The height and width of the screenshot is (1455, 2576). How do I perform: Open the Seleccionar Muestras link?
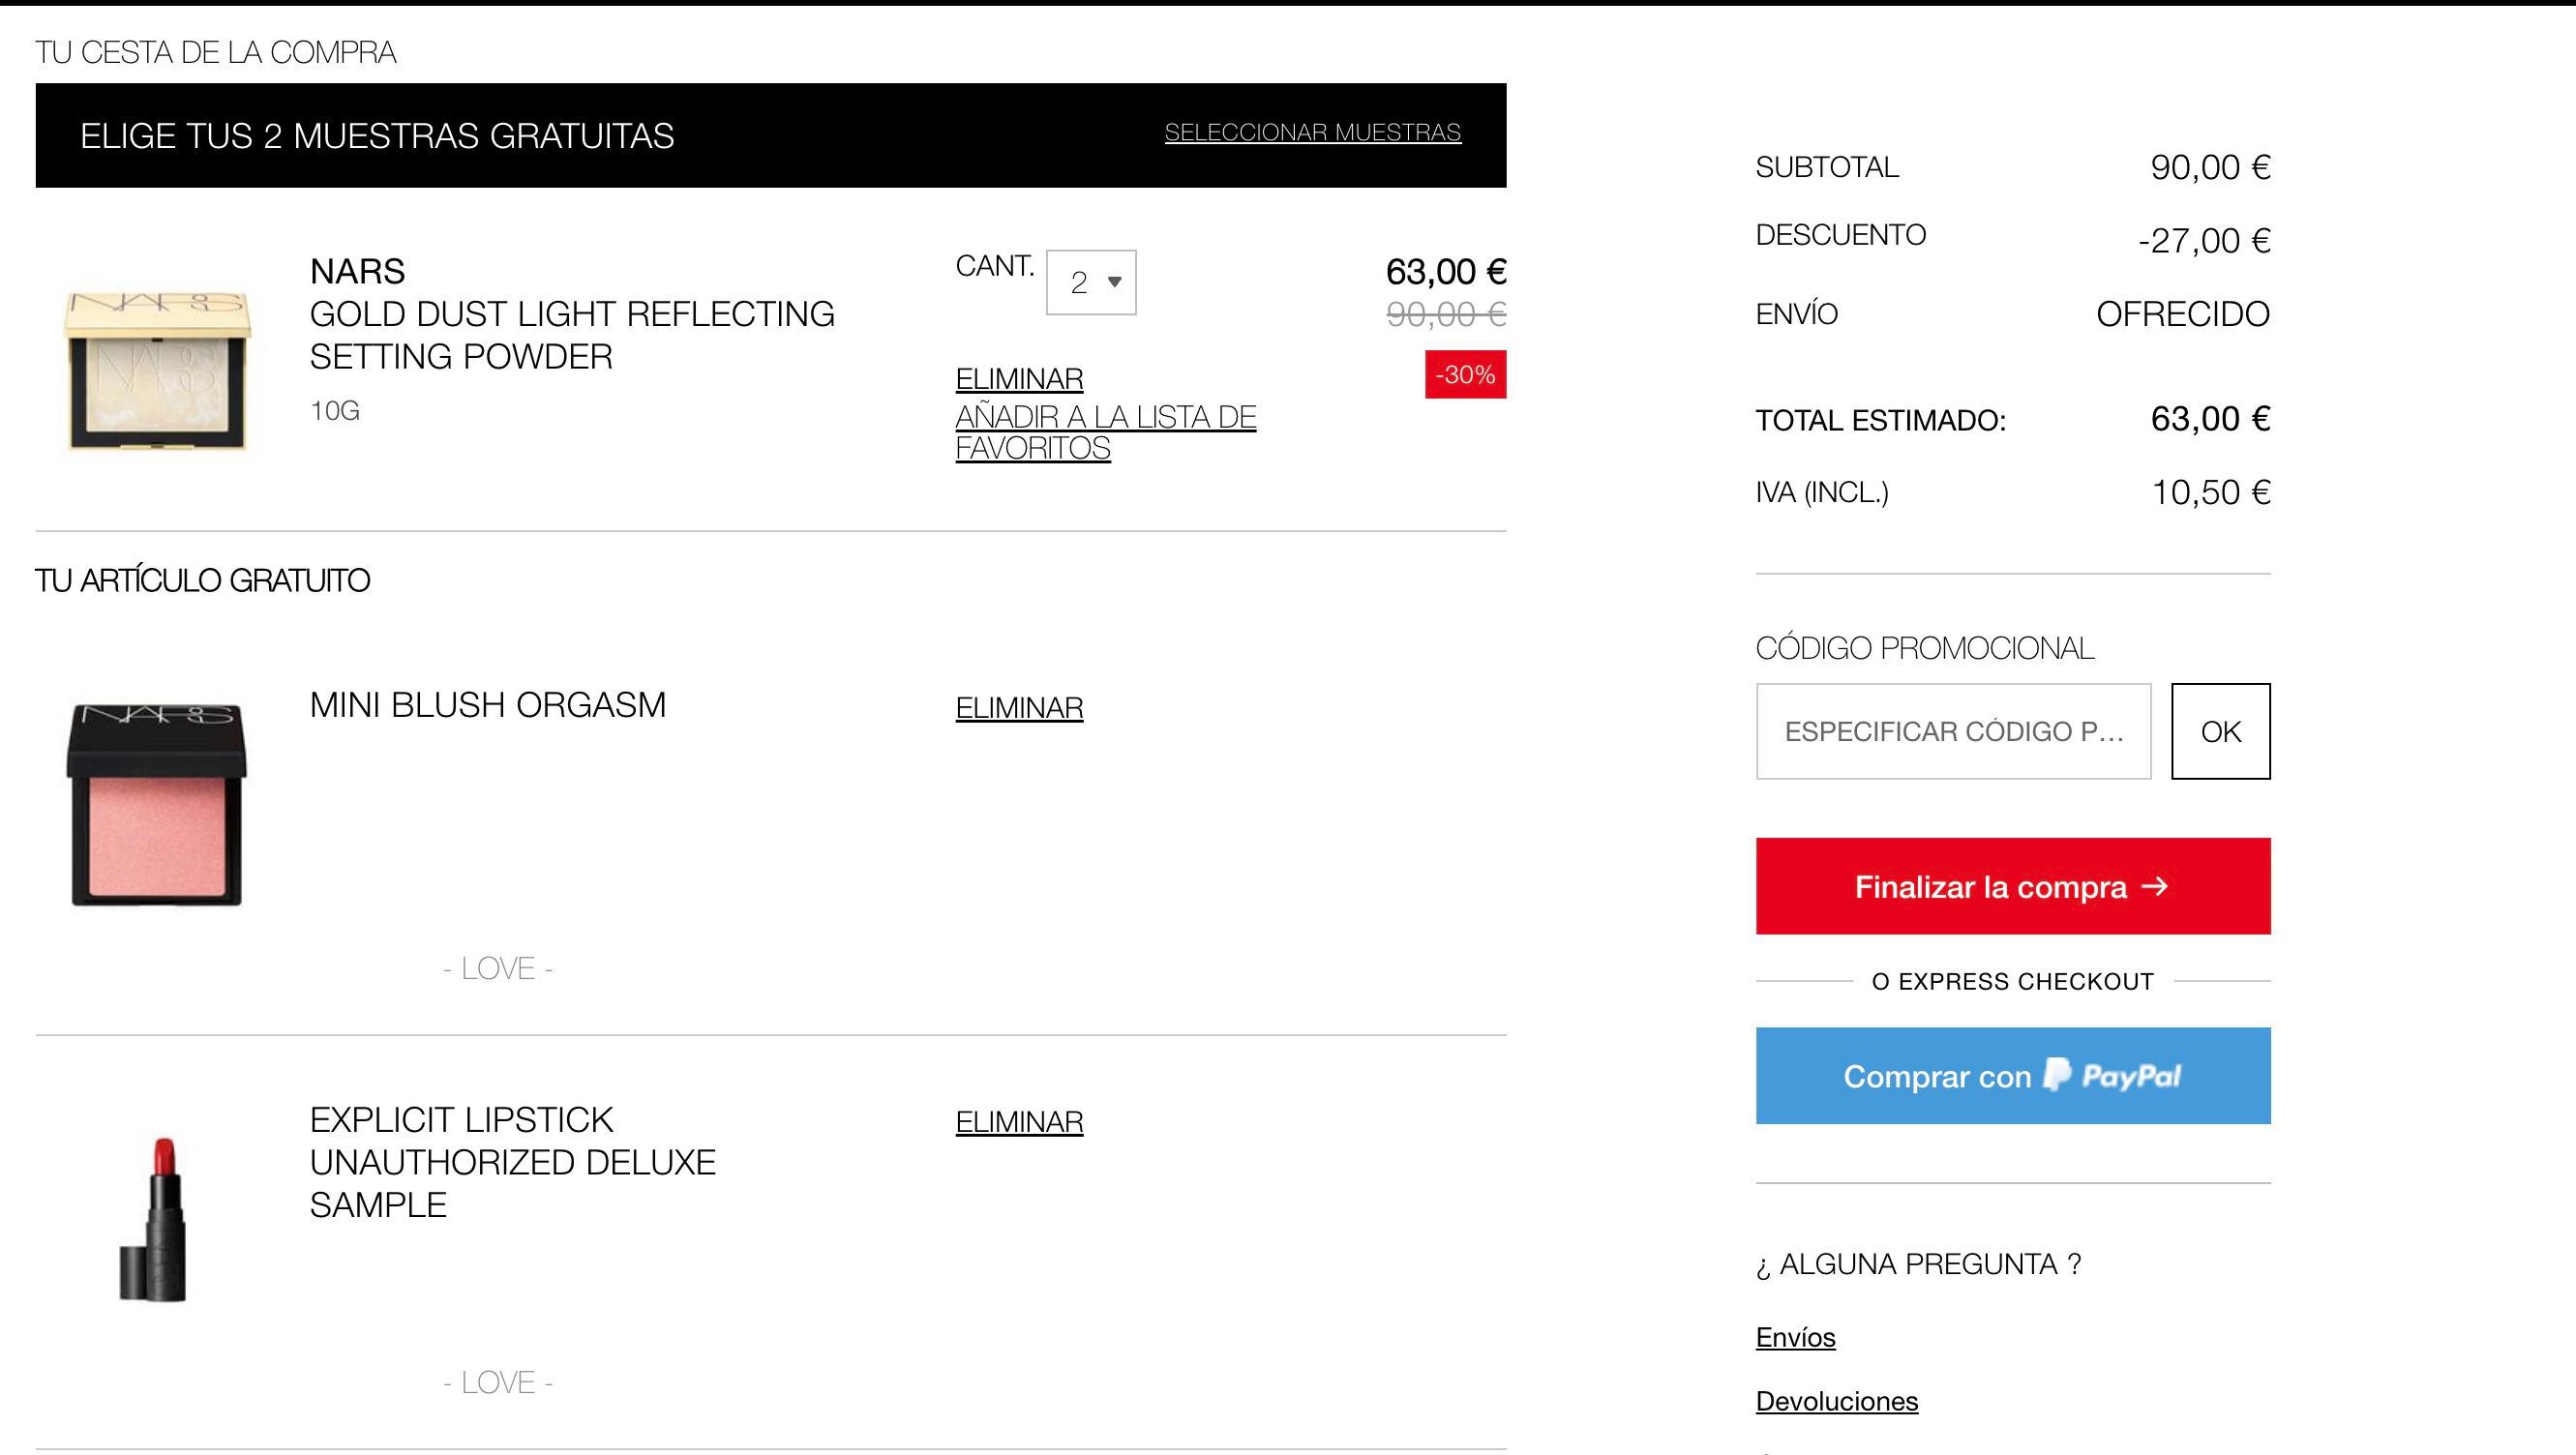point(1312,132)
